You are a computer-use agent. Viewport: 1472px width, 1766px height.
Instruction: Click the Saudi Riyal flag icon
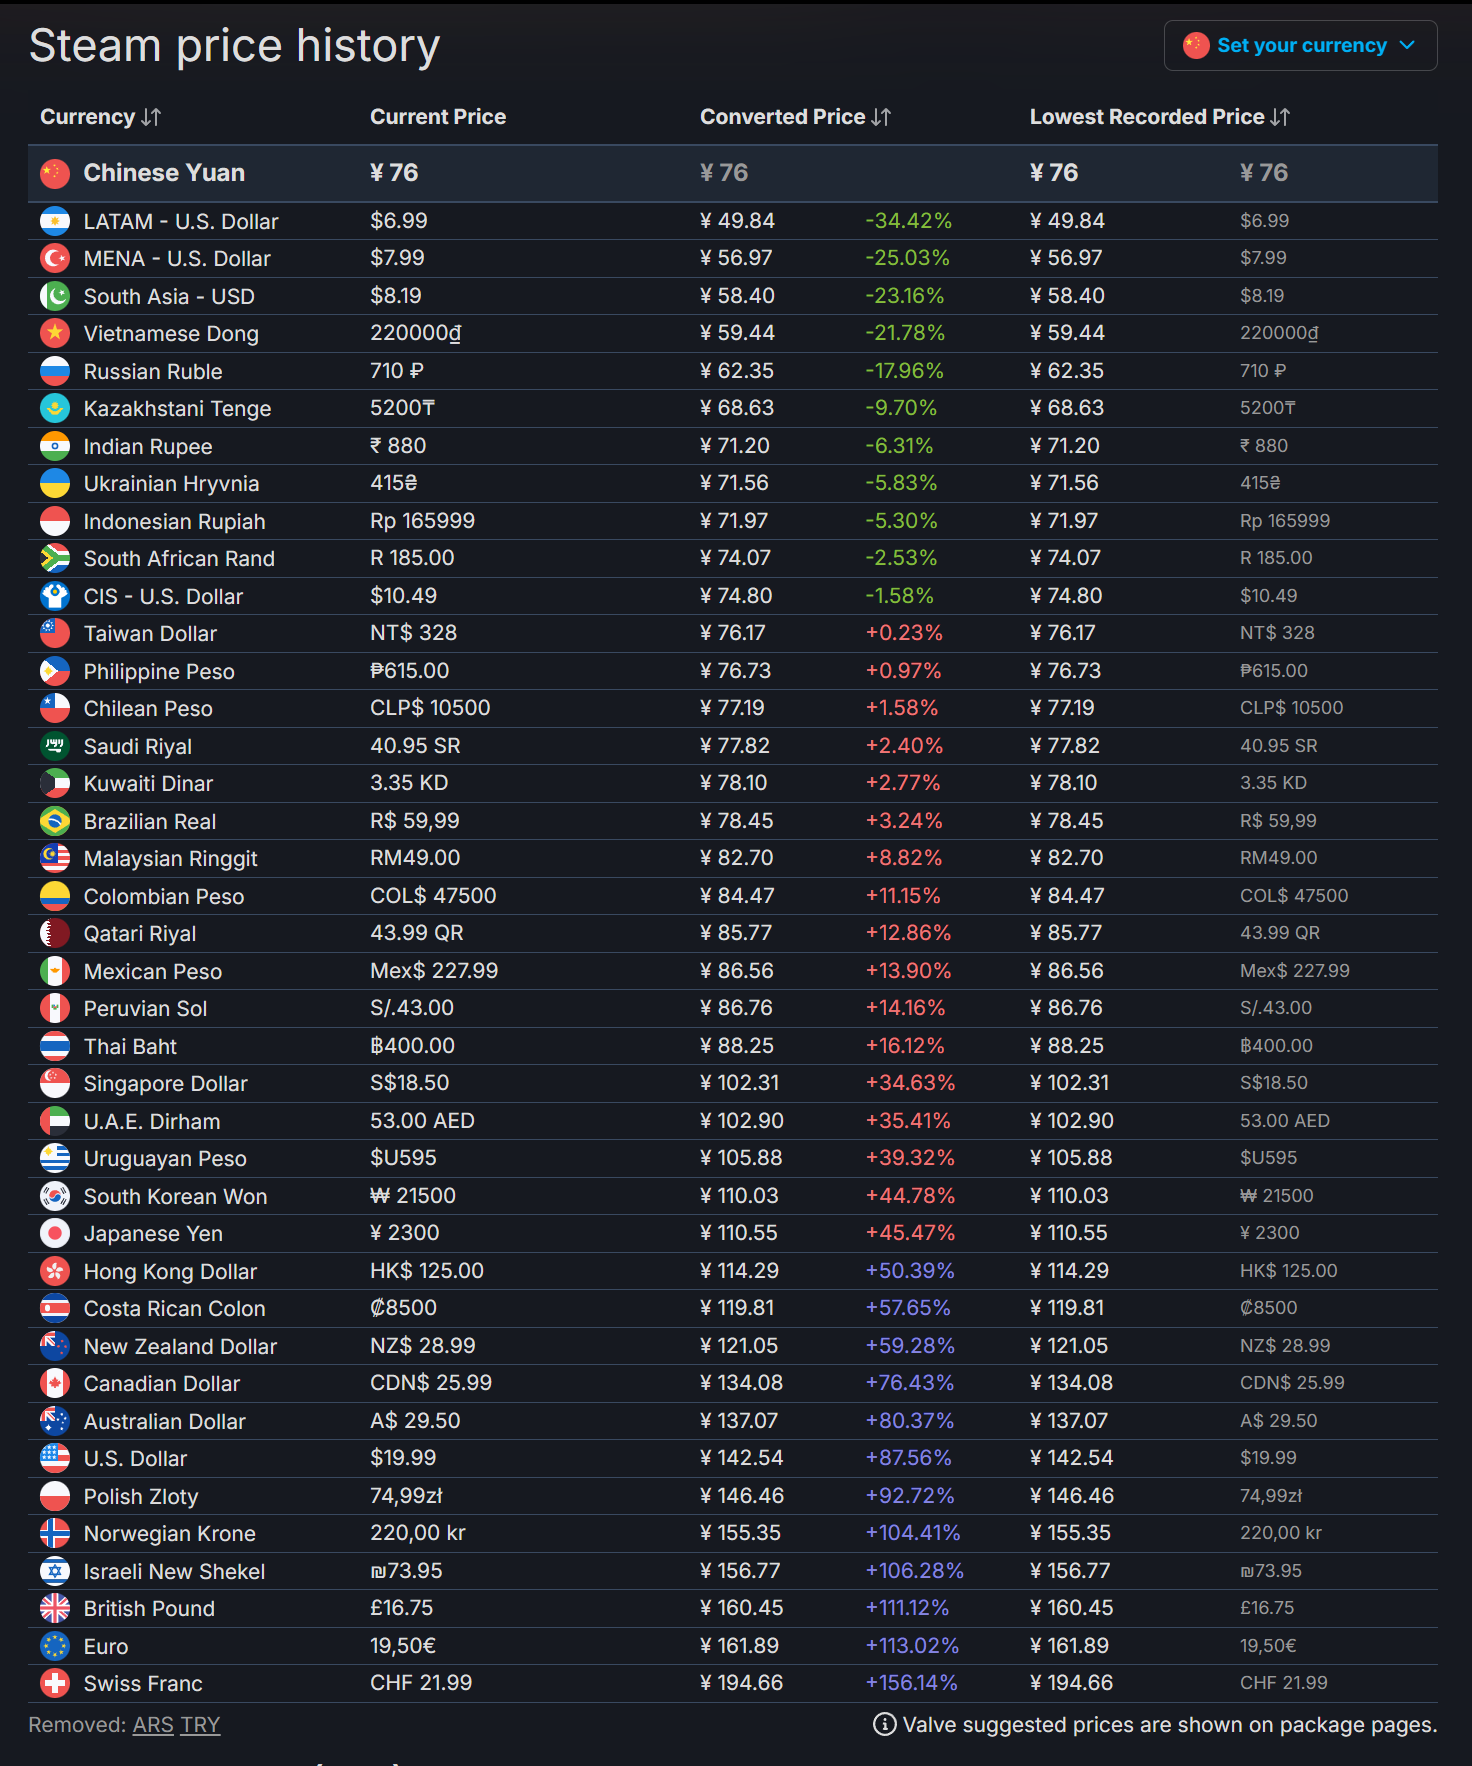point(55,746)
